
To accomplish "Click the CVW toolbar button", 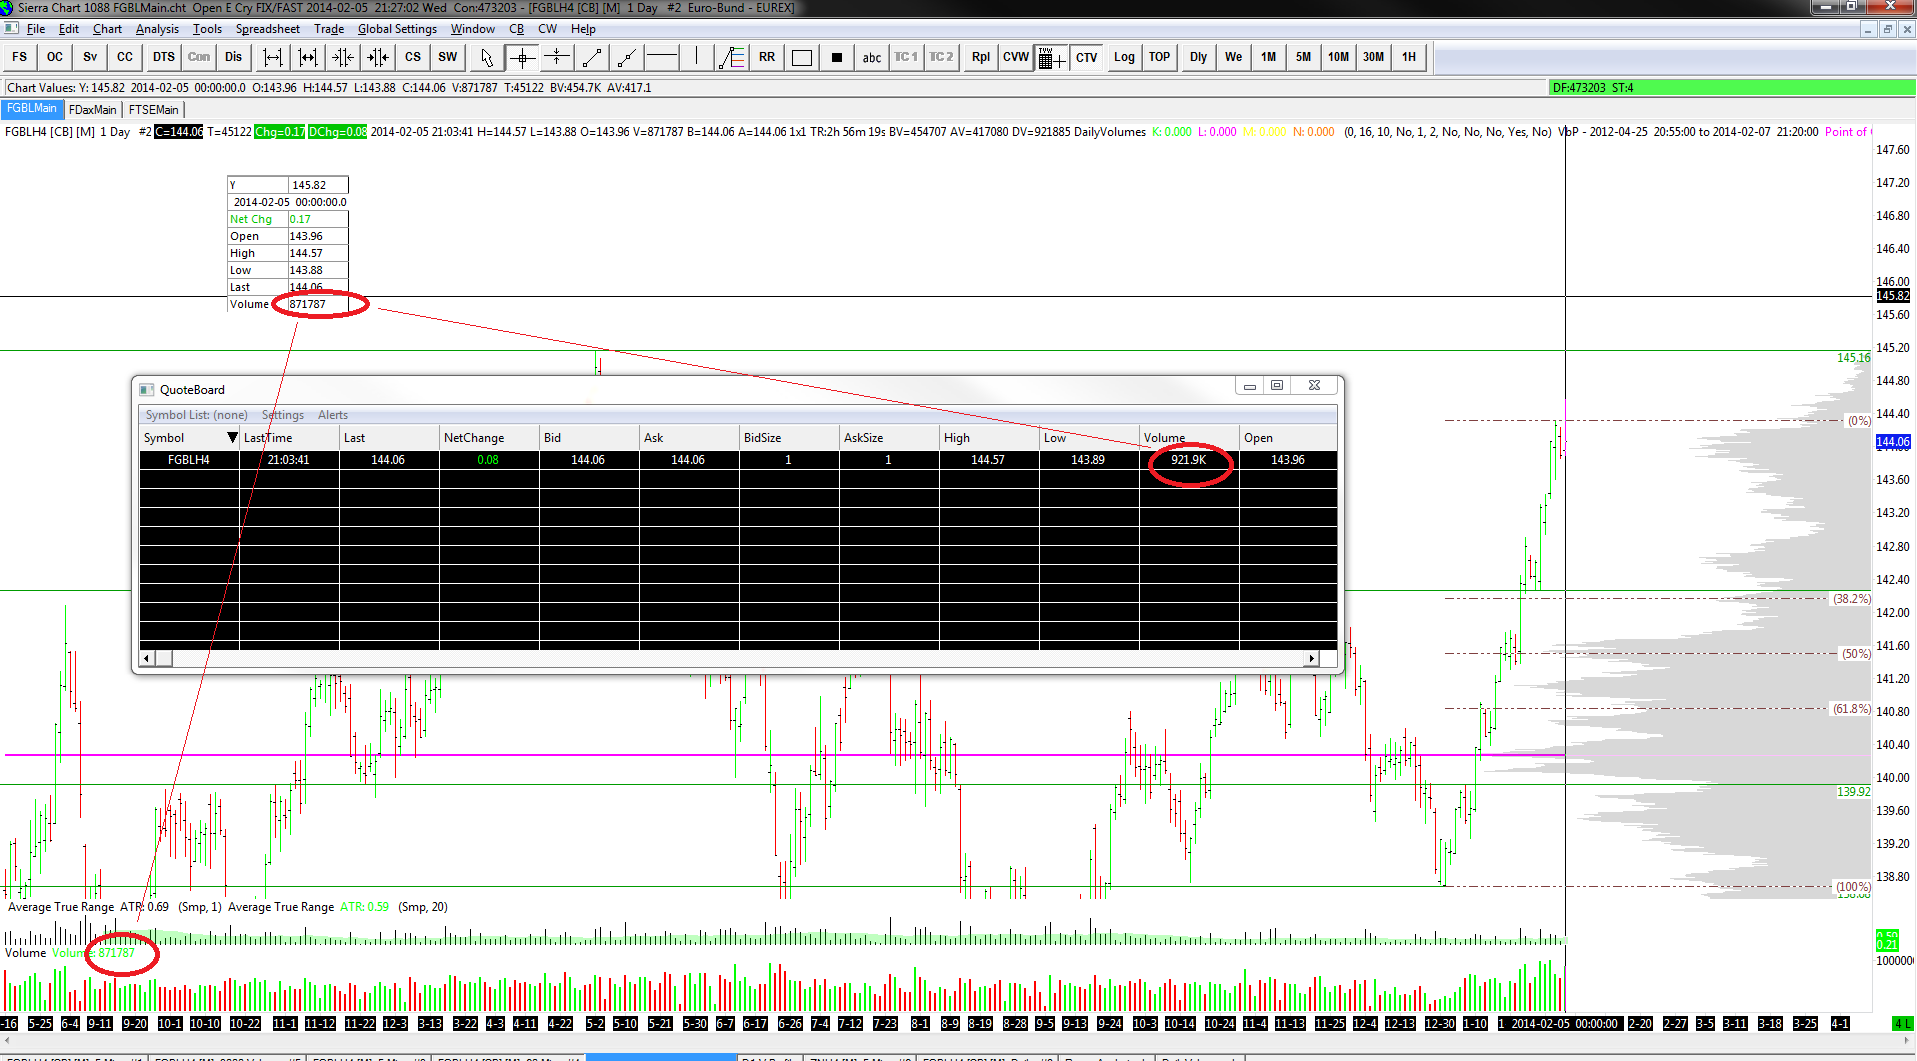I will click(1016, 57).
